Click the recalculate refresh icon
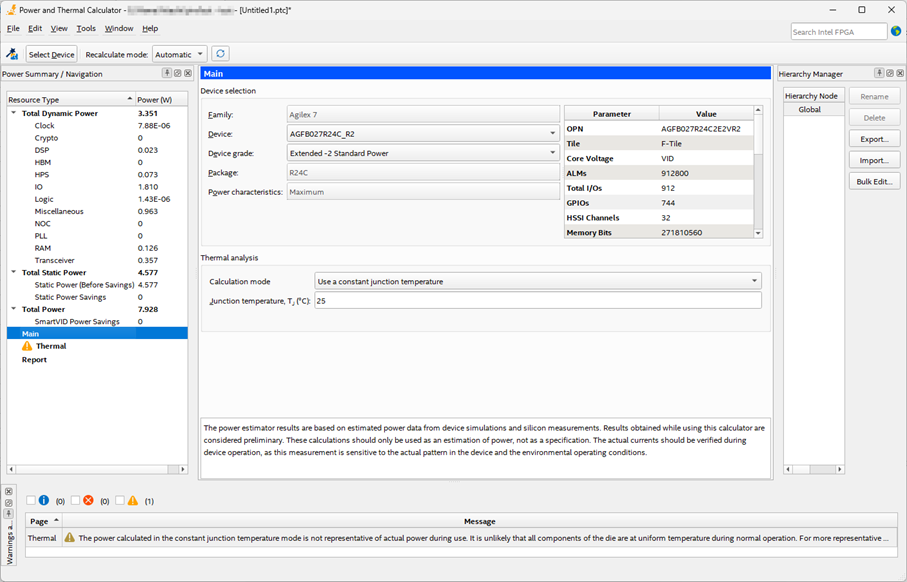This screenshot has height=582, width=907. pos(221,54)
